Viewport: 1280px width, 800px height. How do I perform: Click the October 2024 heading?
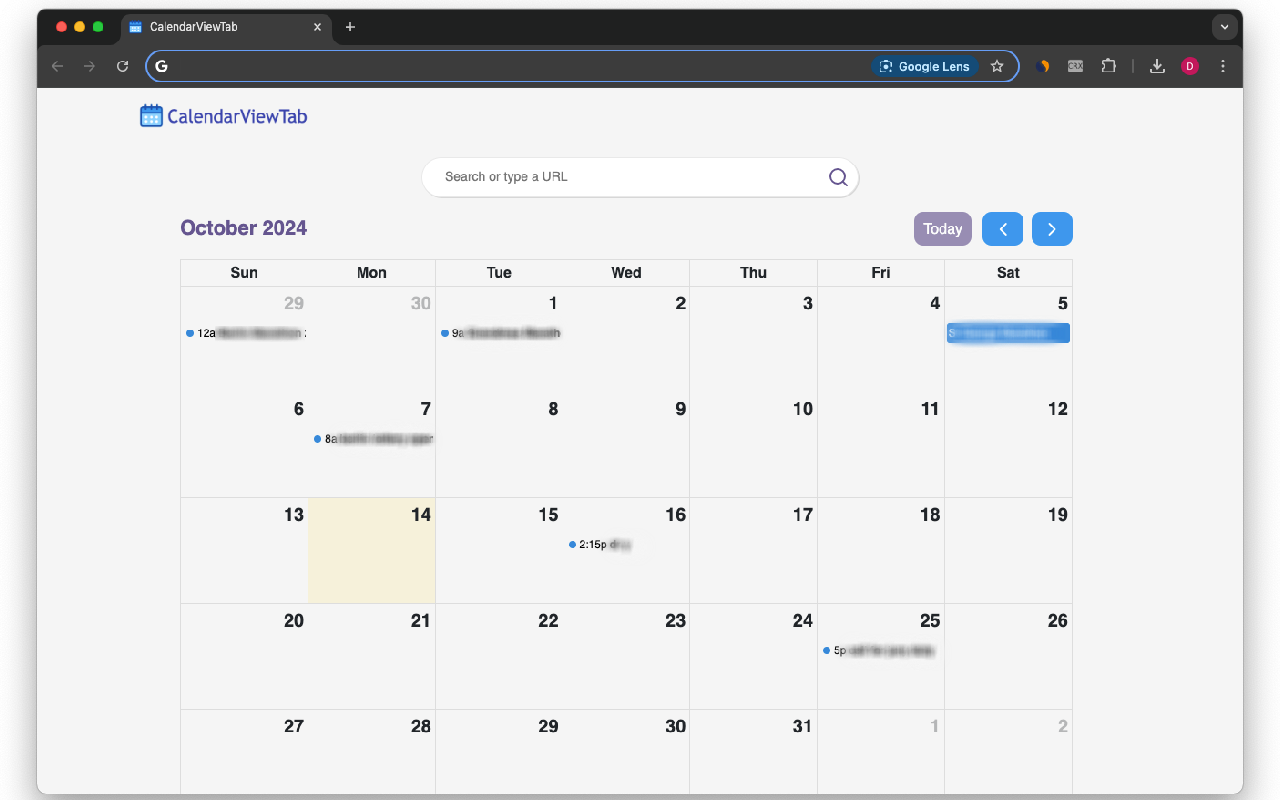tap(243, 228)
